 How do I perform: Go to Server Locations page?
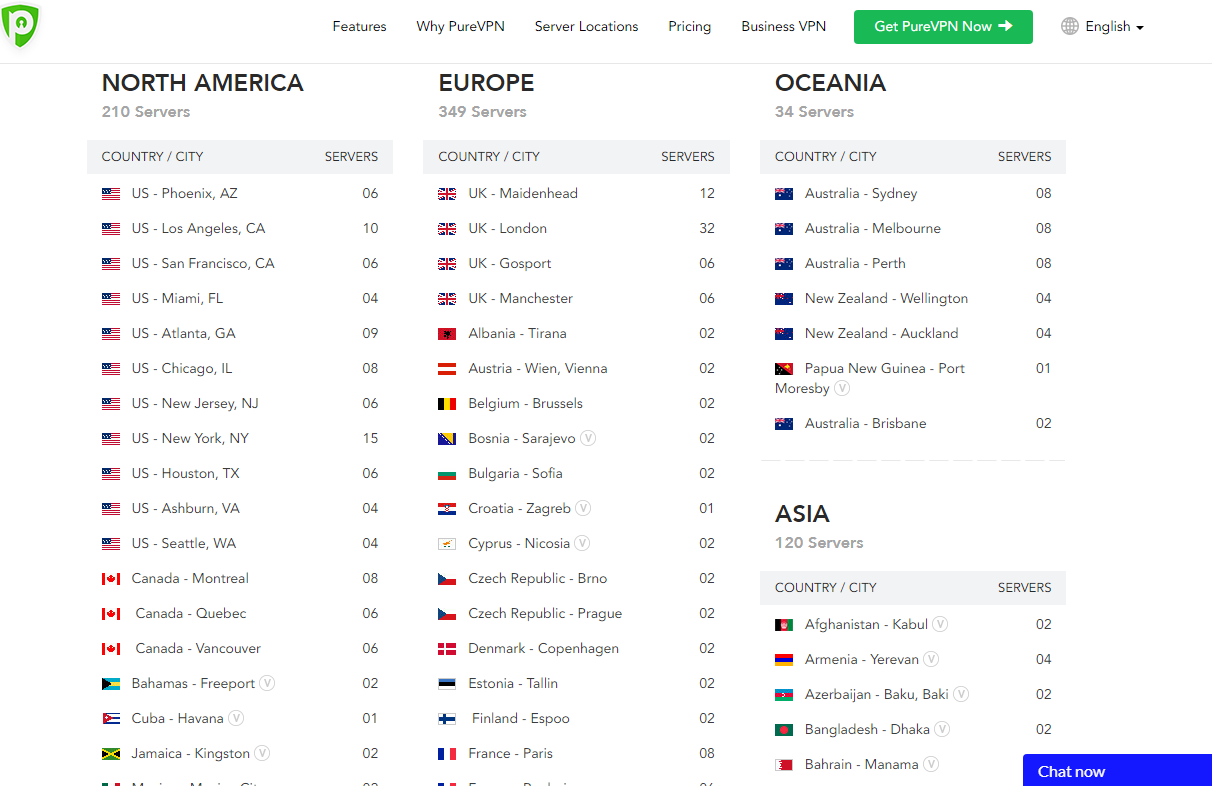click(x=587, y=27)
